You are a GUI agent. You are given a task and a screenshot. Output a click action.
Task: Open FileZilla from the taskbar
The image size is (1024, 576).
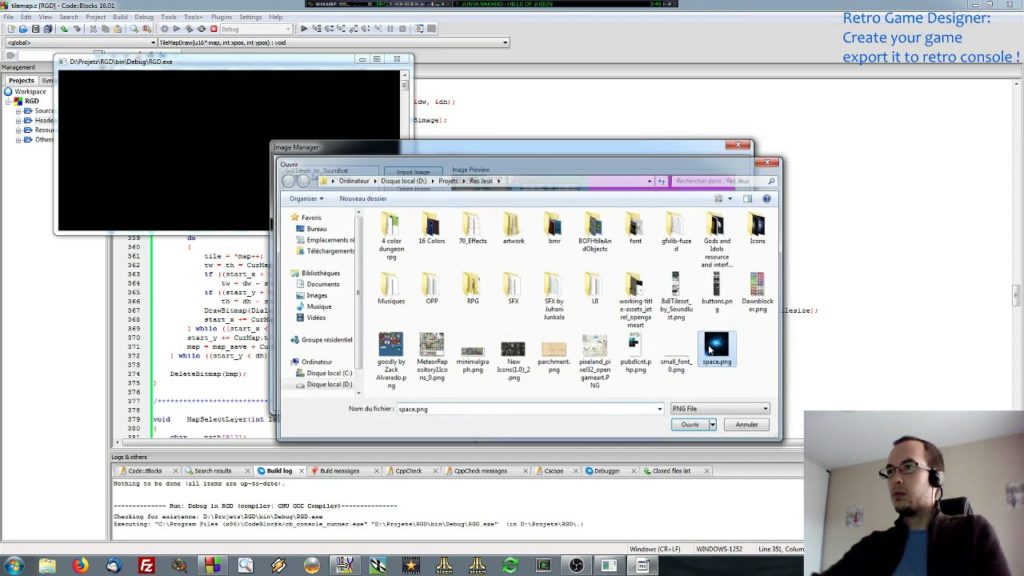pyautogui.click(x=146, y=565)
